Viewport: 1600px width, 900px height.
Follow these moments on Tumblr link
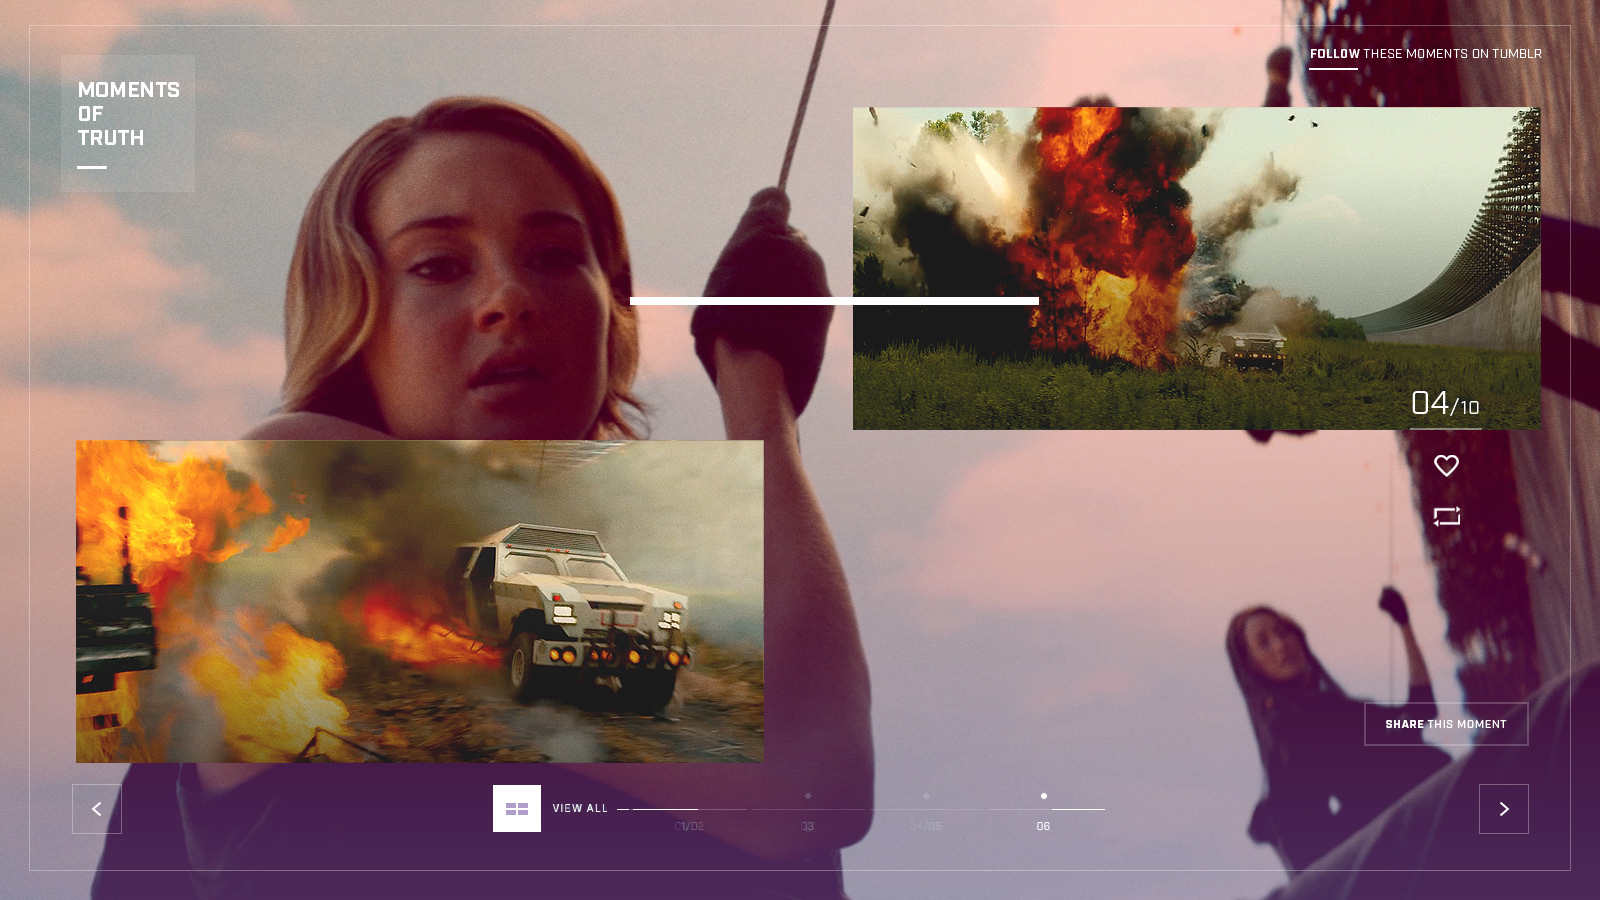pyautogui.click(x=1426, y=54)
